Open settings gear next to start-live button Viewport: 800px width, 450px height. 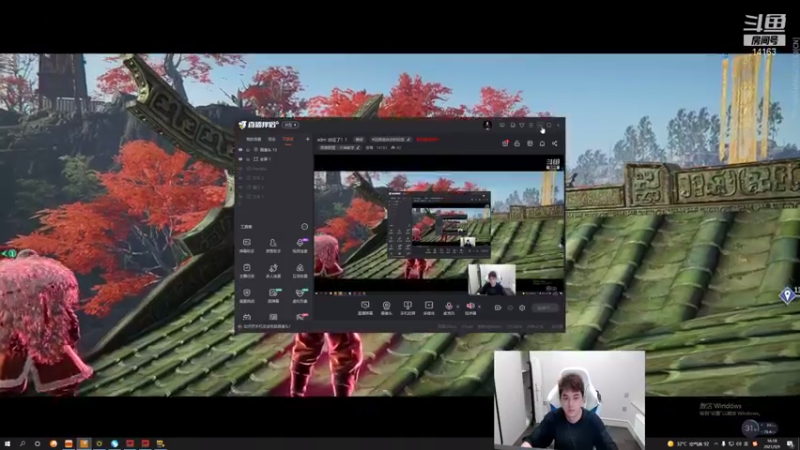522,308
